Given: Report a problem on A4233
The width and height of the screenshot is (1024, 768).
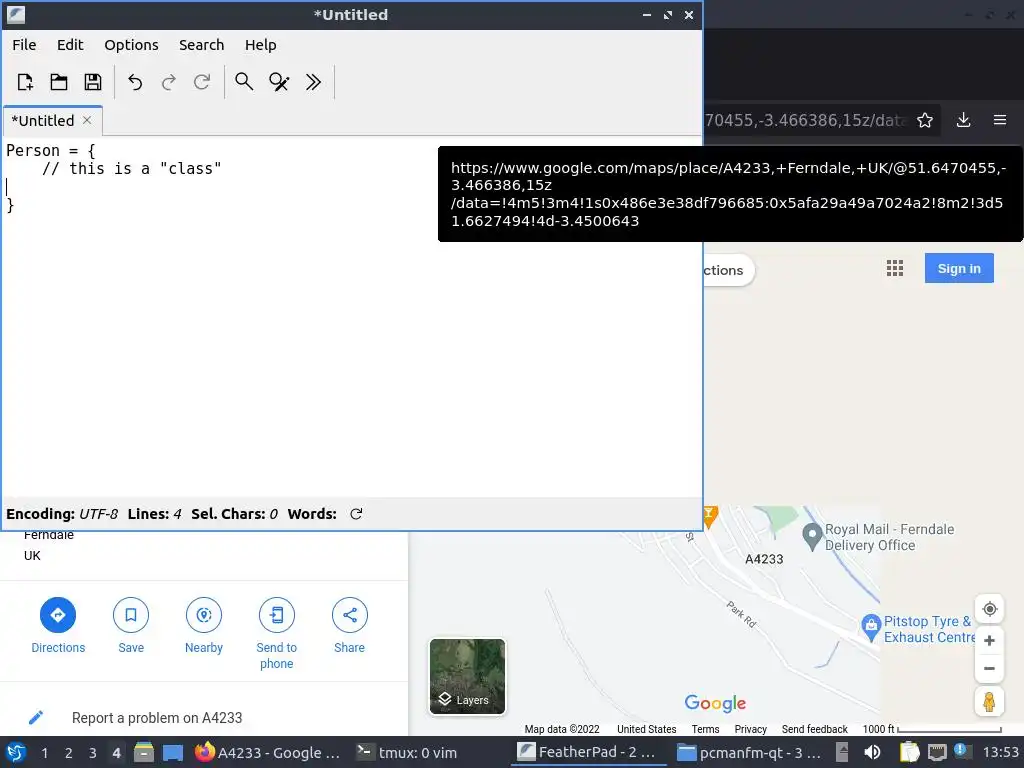Looking at the screenshot, I should 157,718.
